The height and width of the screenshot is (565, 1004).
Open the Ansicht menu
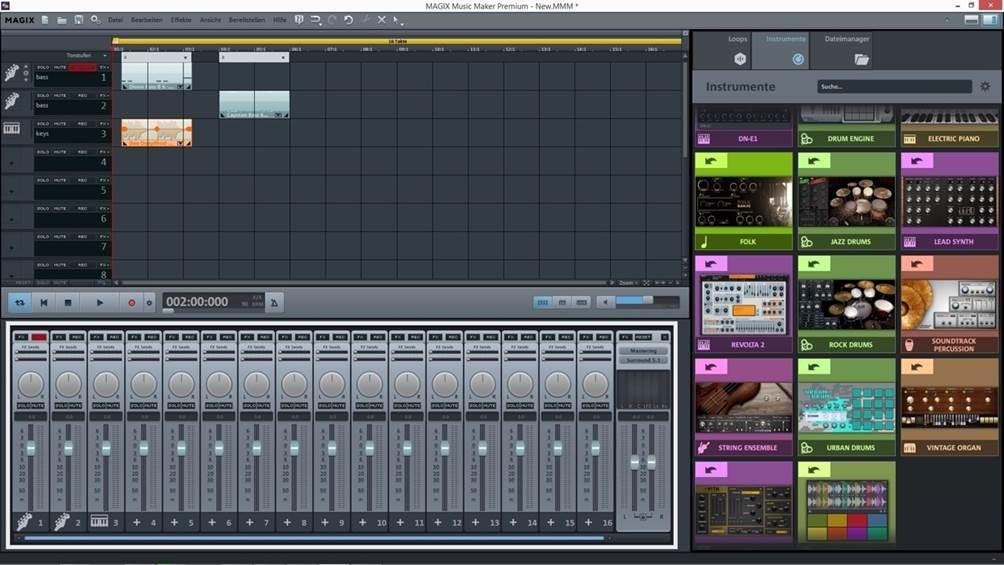point(210,20)
